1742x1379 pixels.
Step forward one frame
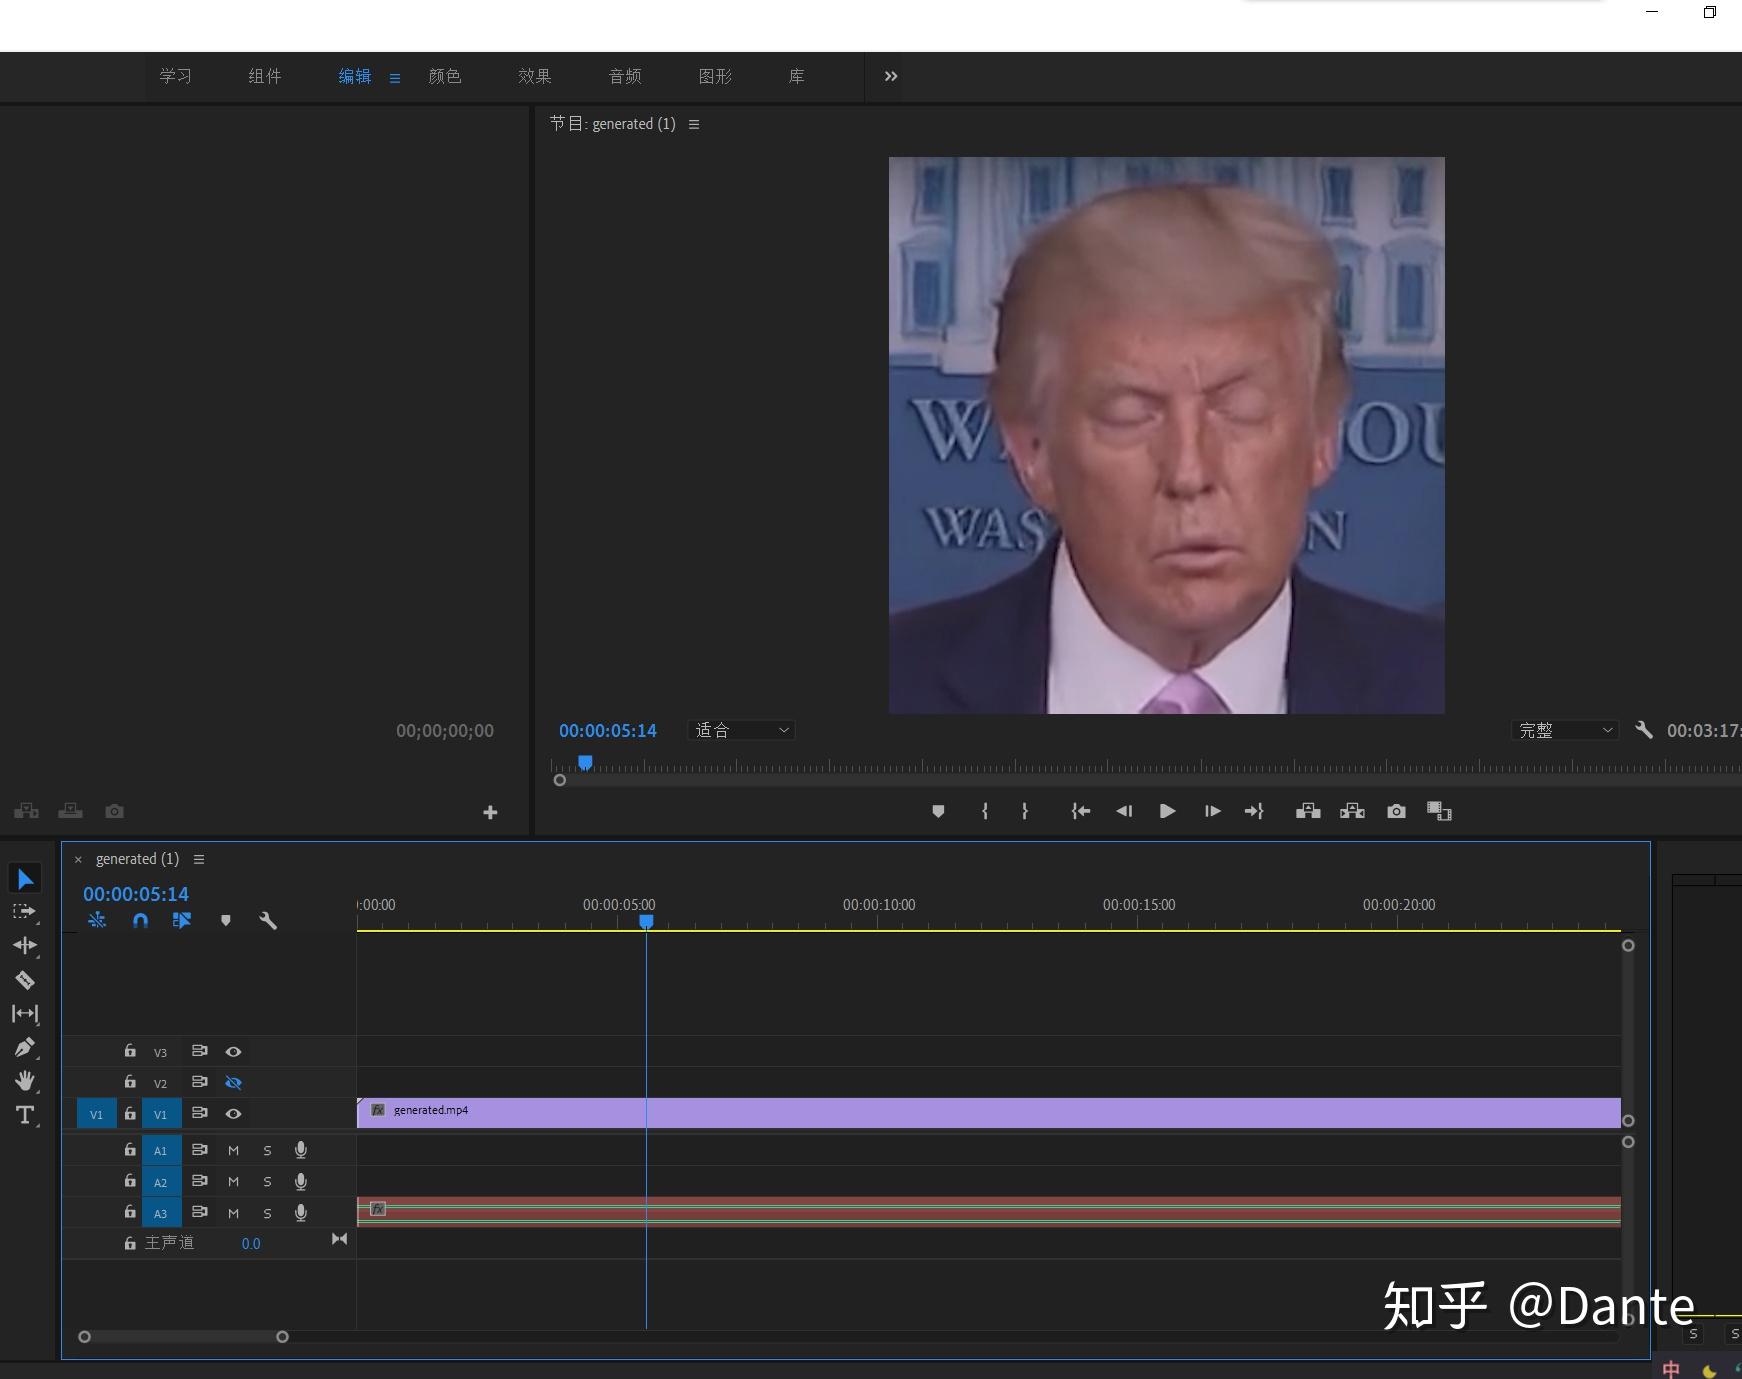[x=1212, y=811]
